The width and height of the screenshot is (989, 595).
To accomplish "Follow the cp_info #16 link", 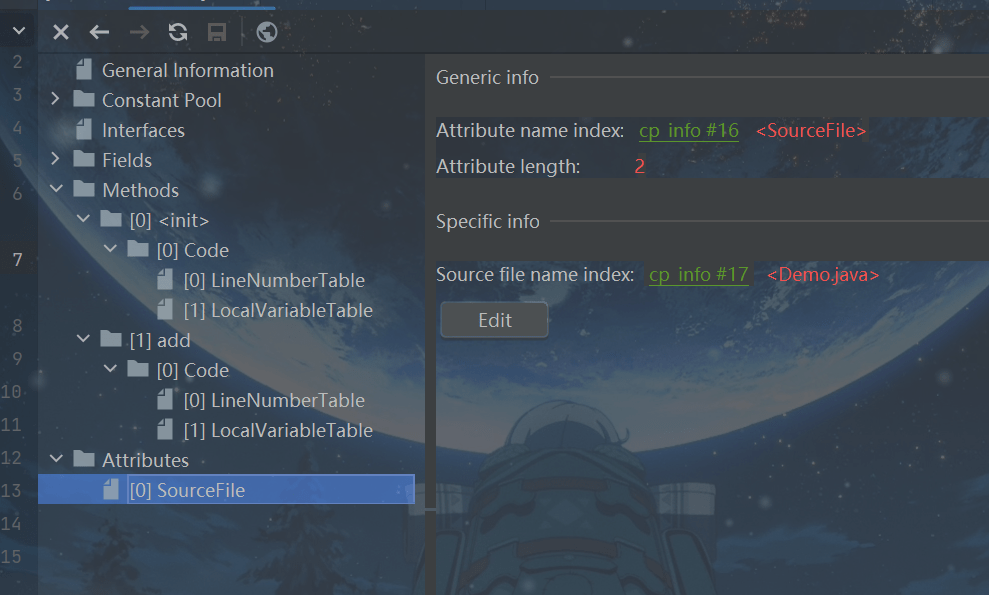I will pos(688,131).
